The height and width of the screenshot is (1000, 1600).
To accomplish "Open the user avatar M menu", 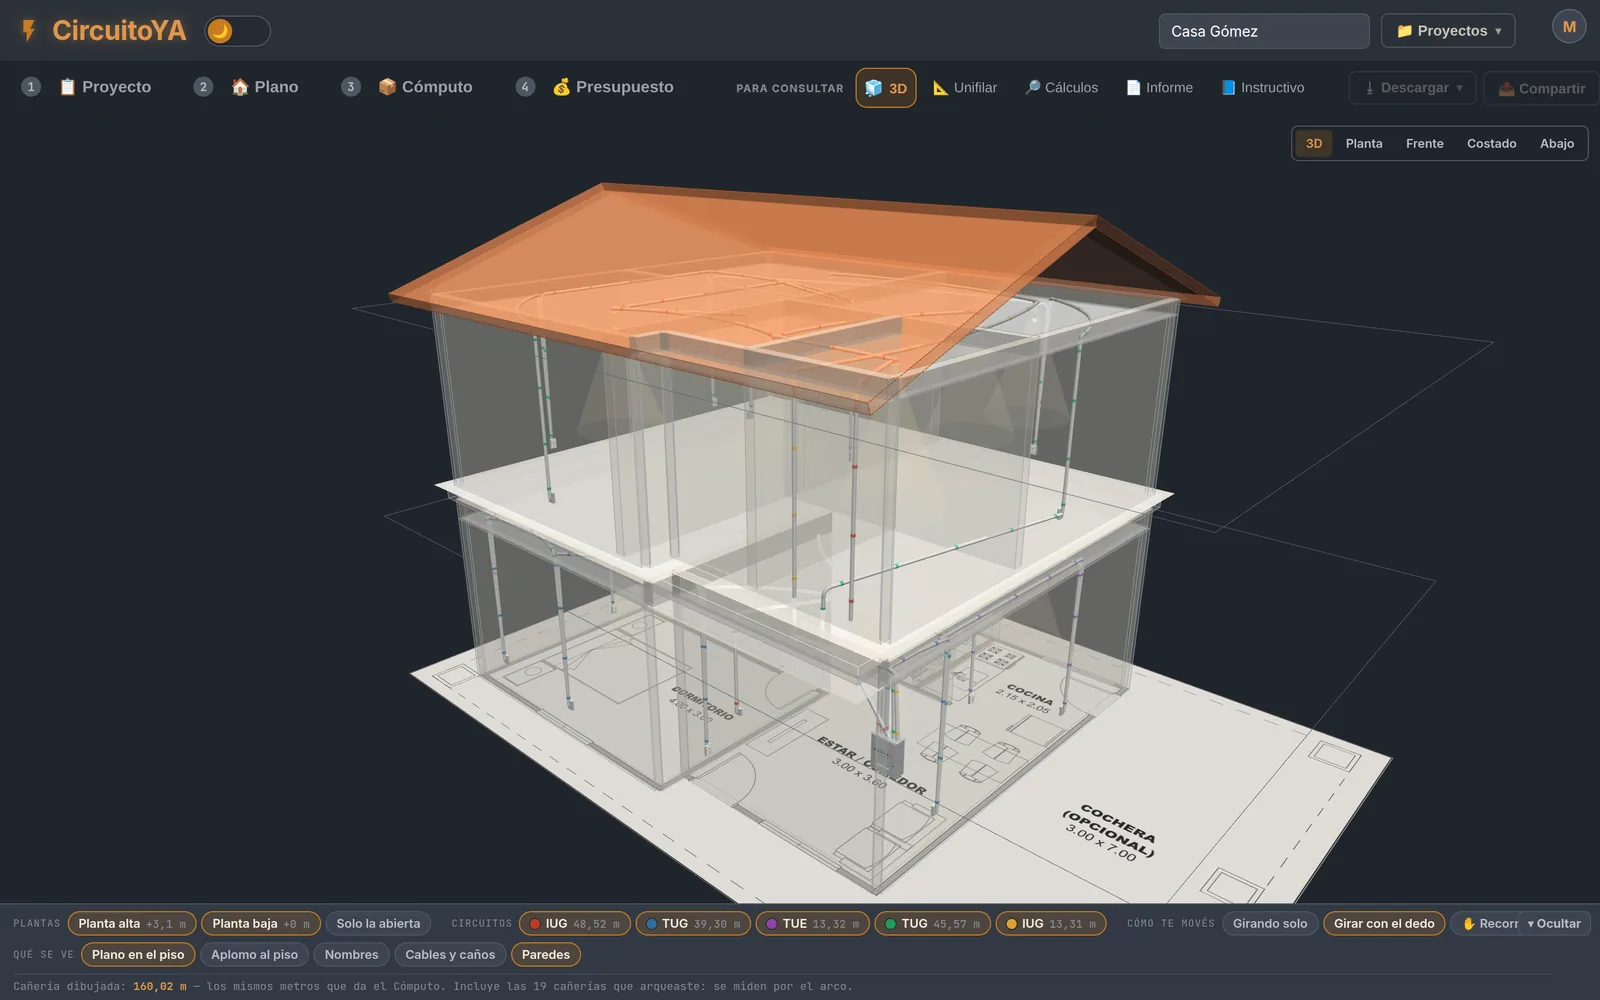I will point(1569,27).
